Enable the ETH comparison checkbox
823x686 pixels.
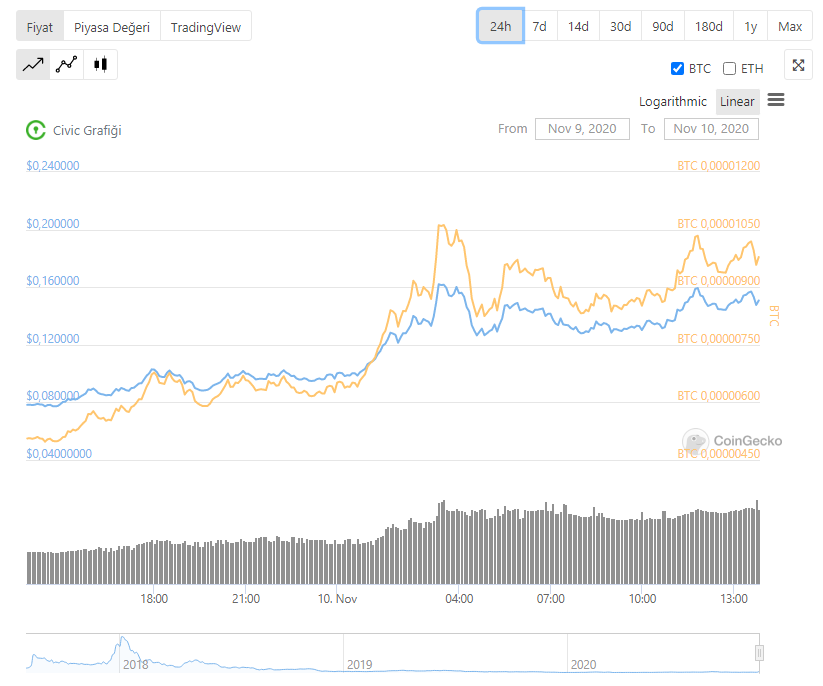click(729, 69)
